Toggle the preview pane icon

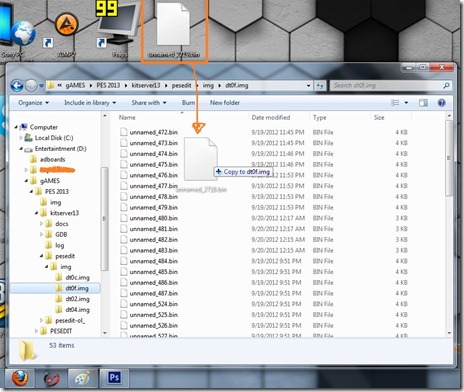[423, 103]
